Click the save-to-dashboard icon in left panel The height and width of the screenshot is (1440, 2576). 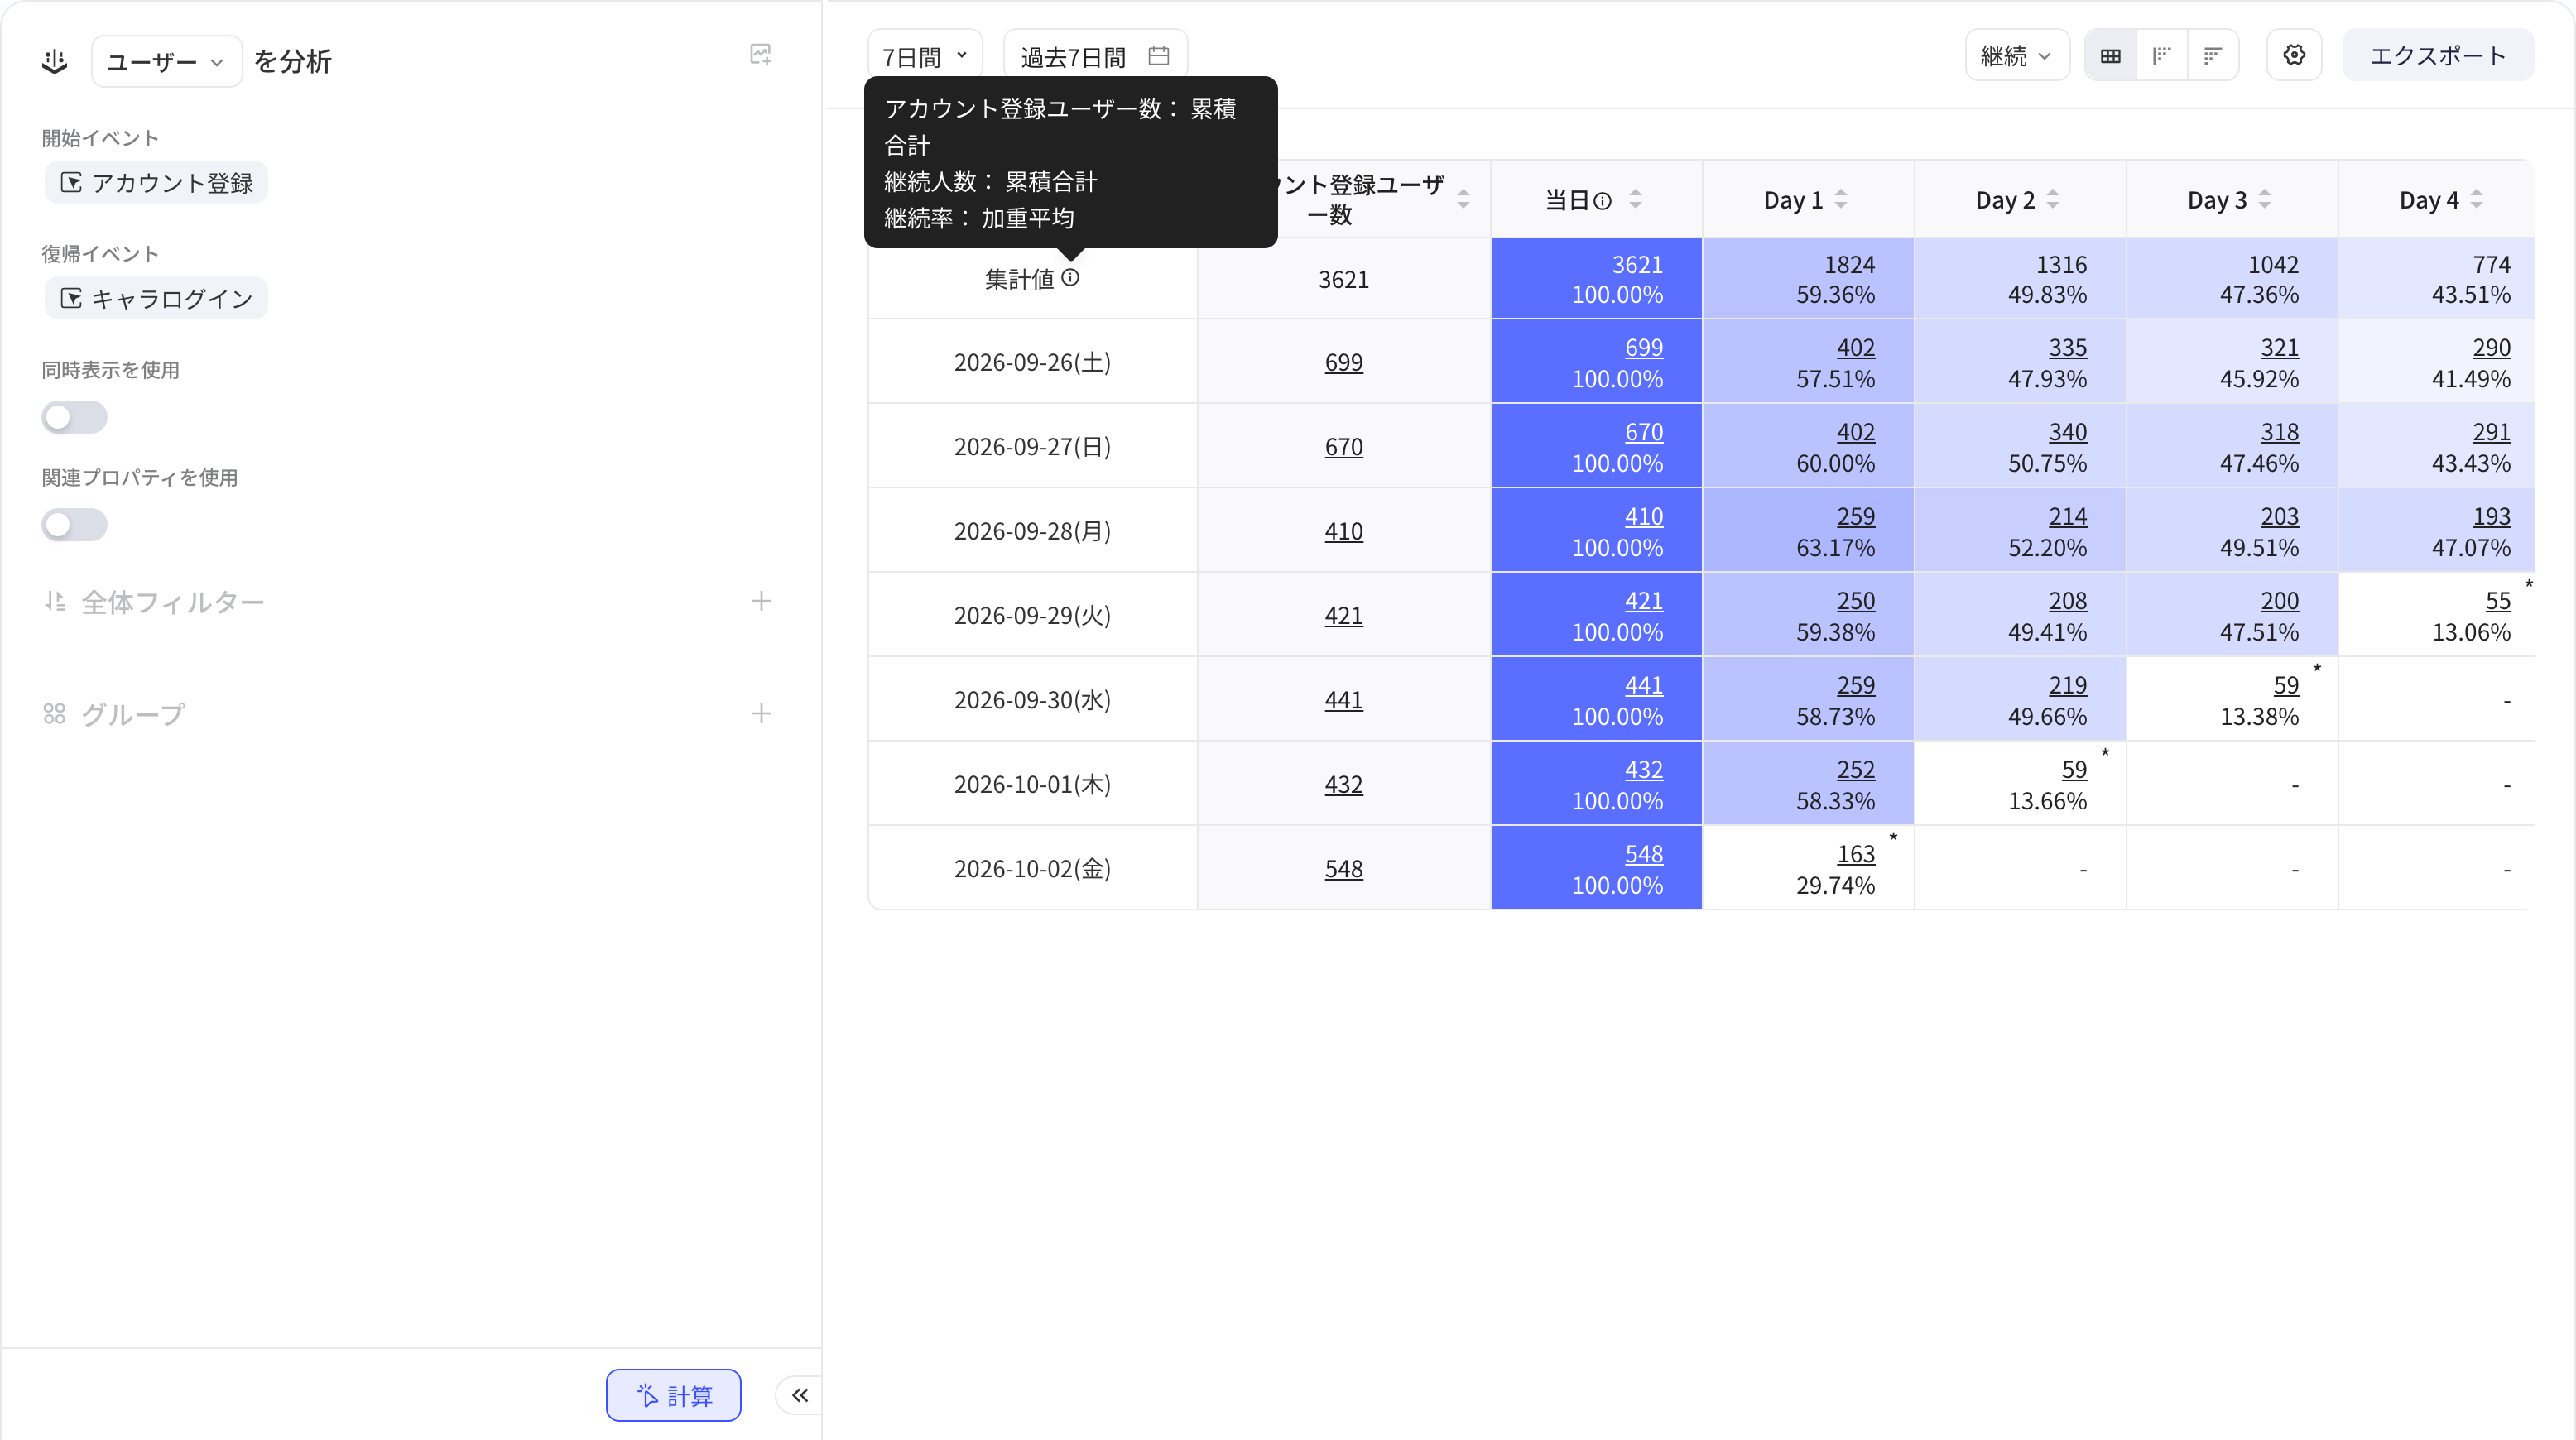[x=761, y=54]
